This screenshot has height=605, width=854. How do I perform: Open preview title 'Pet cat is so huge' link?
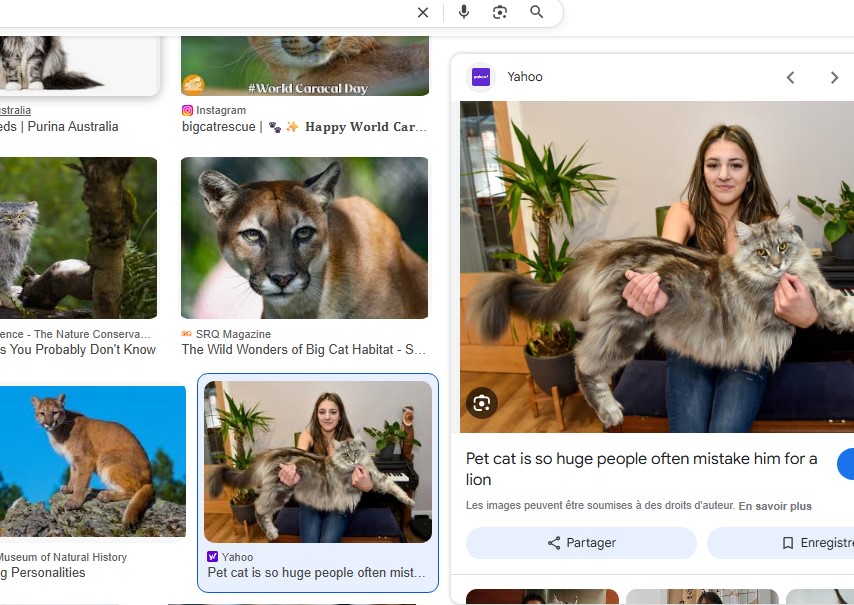tap(642, 469)
